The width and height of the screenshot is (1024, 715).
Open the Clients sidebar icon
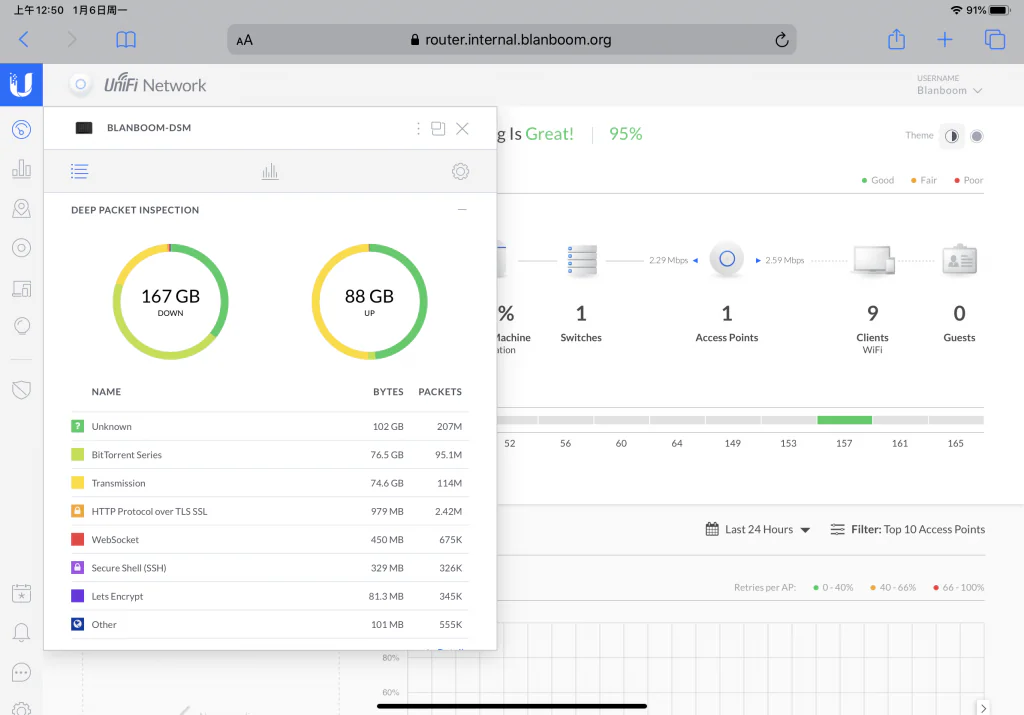[22, 288]
